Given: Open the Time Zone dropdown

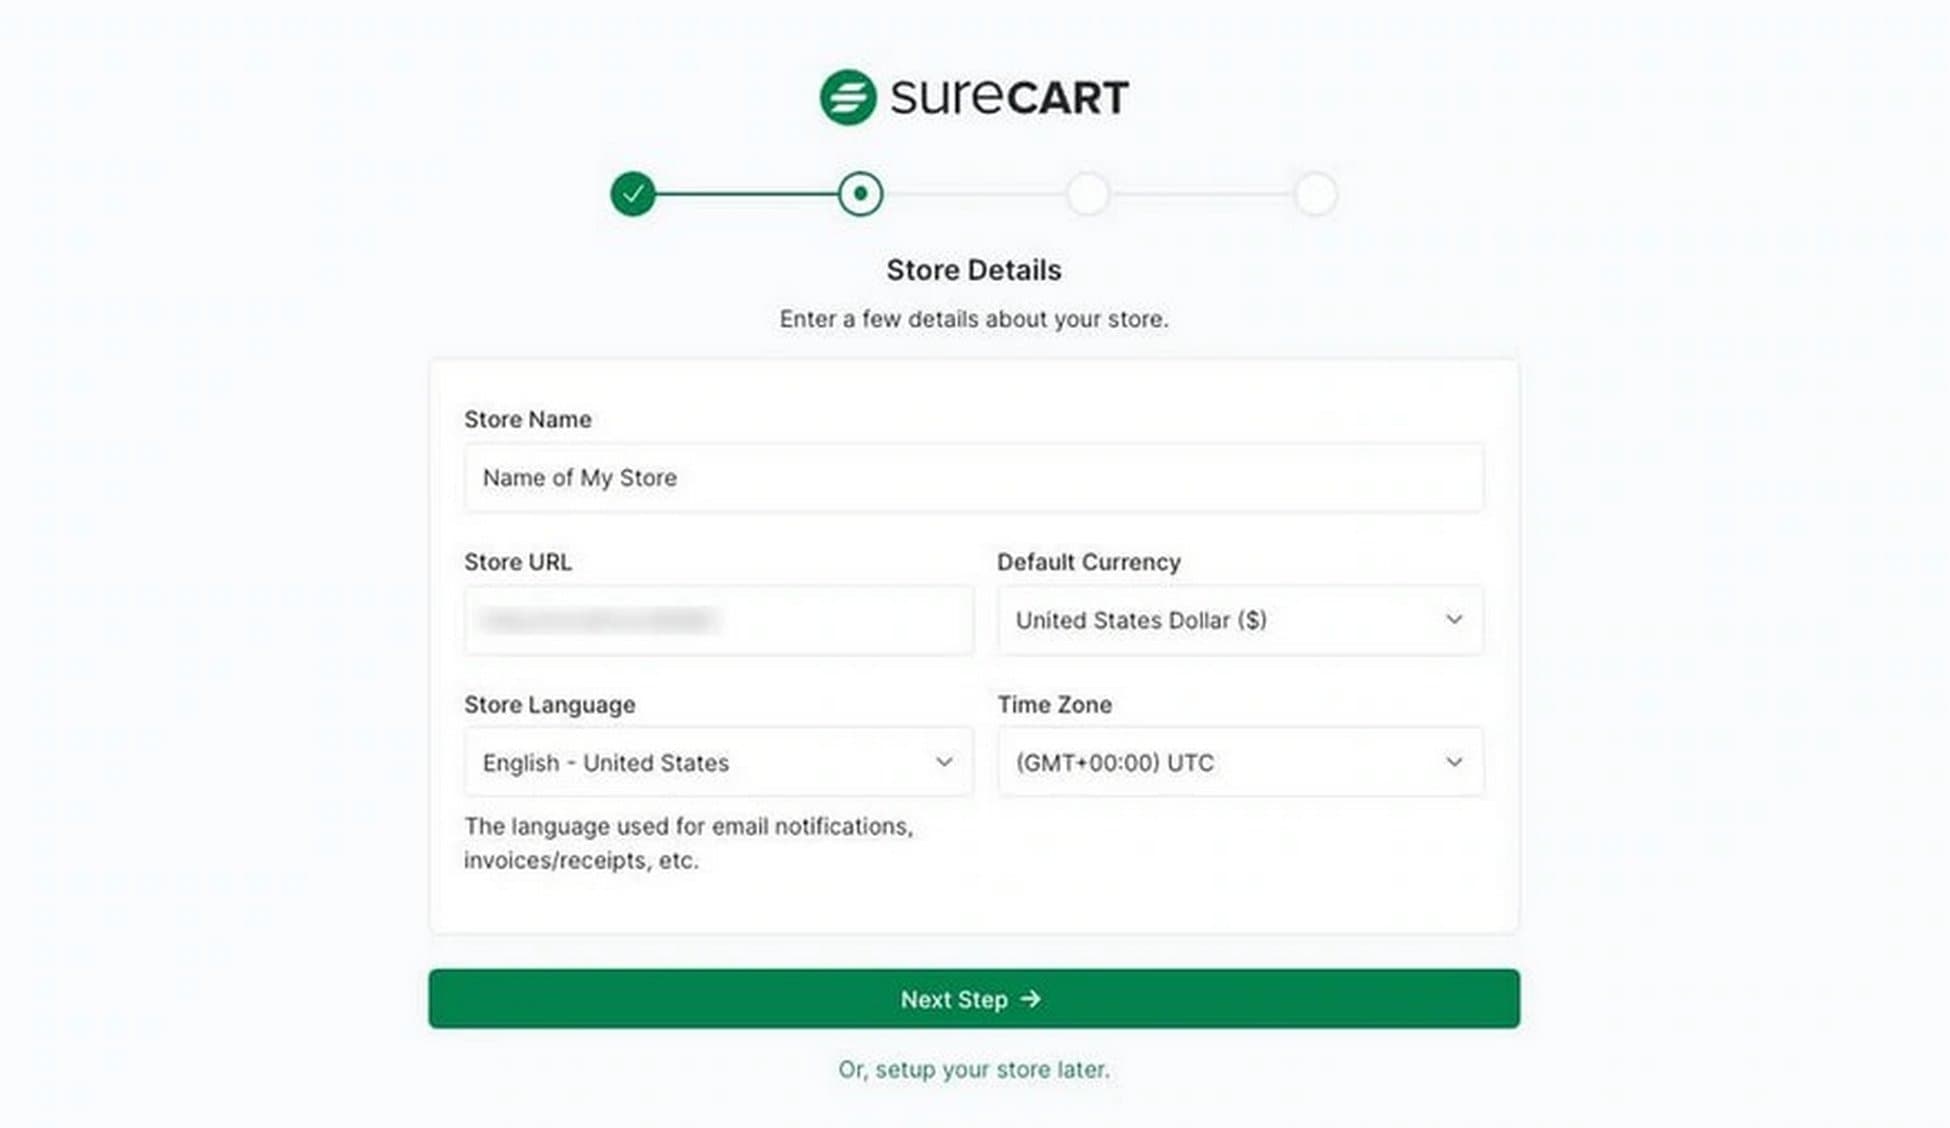Looking at the screenshot, I should (1240, 762).
